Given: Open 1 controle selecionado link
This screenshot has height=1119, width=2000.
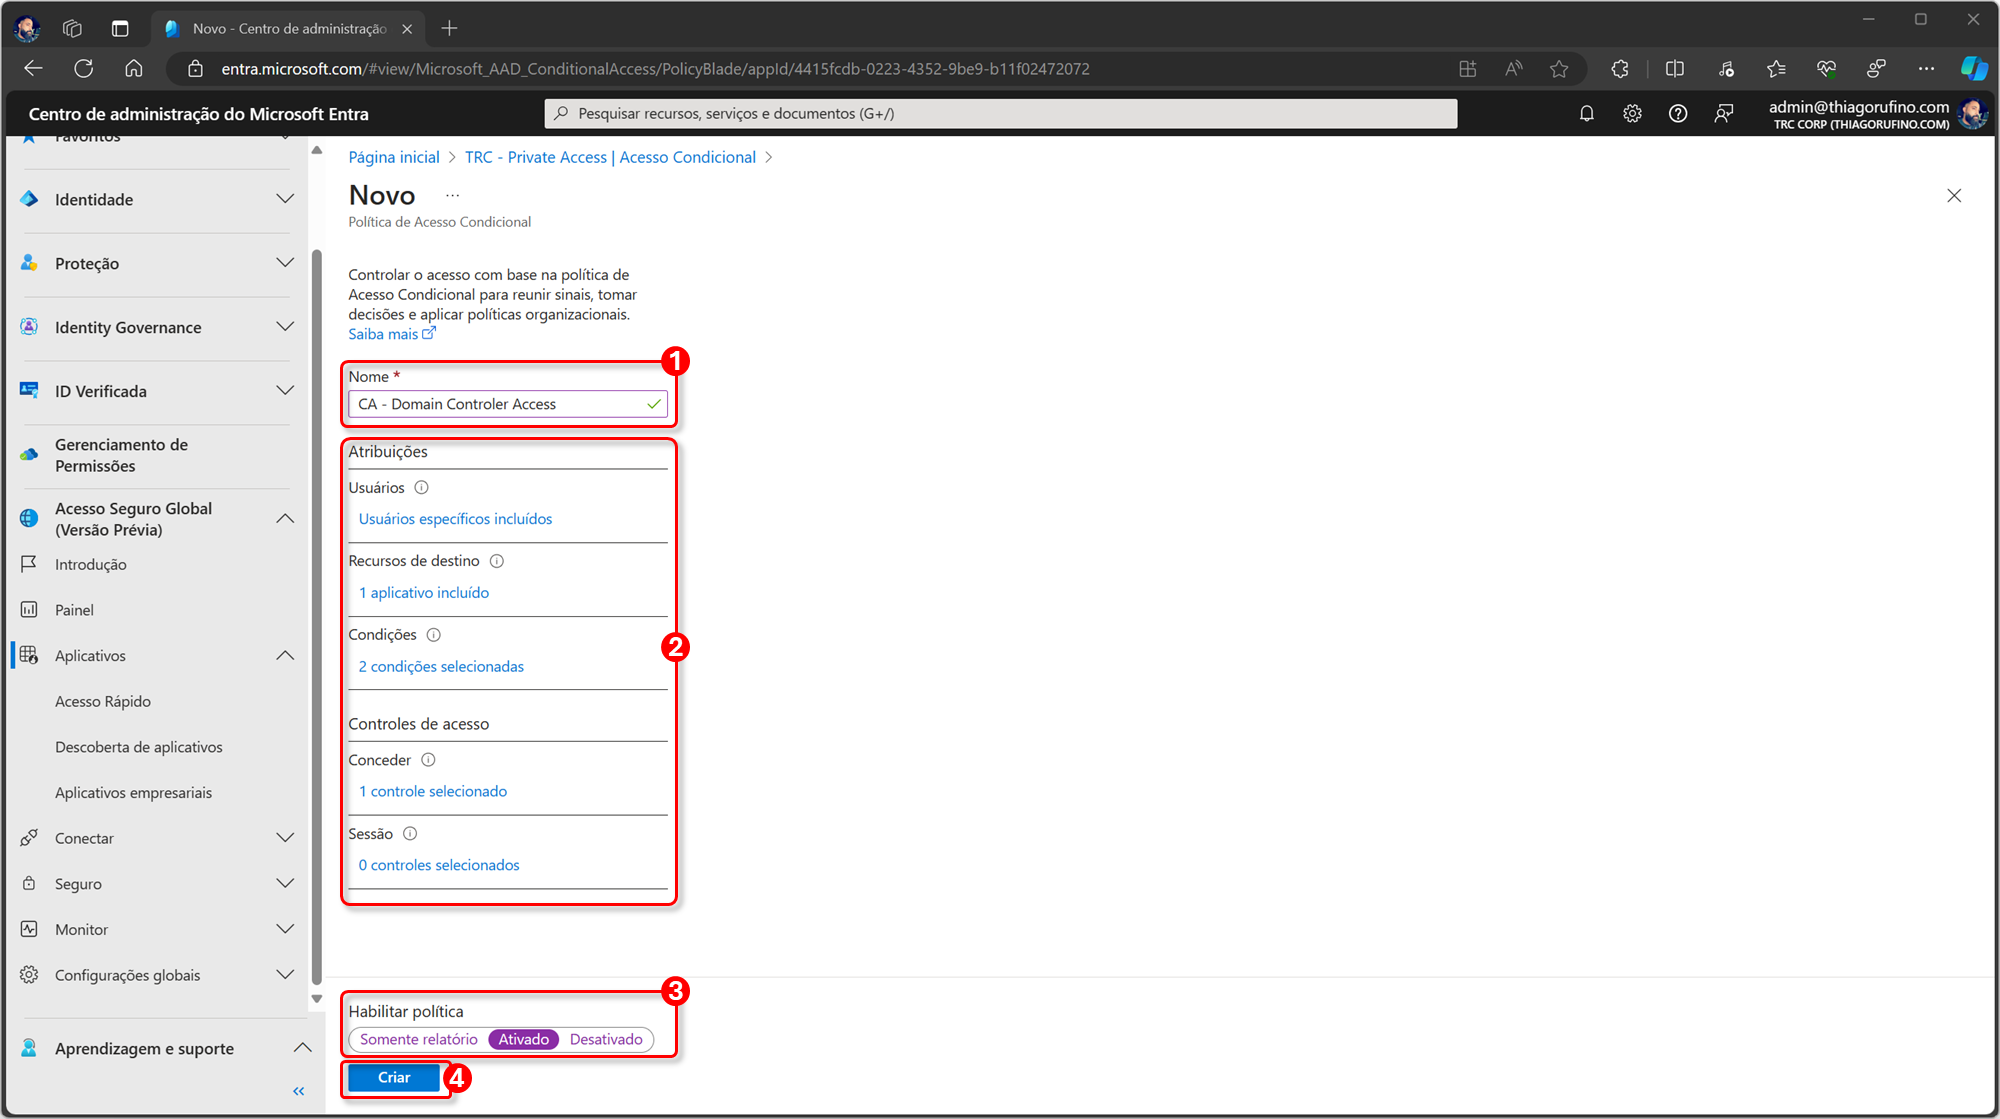Looking at the screenshot, I should (x=433, y=792).
